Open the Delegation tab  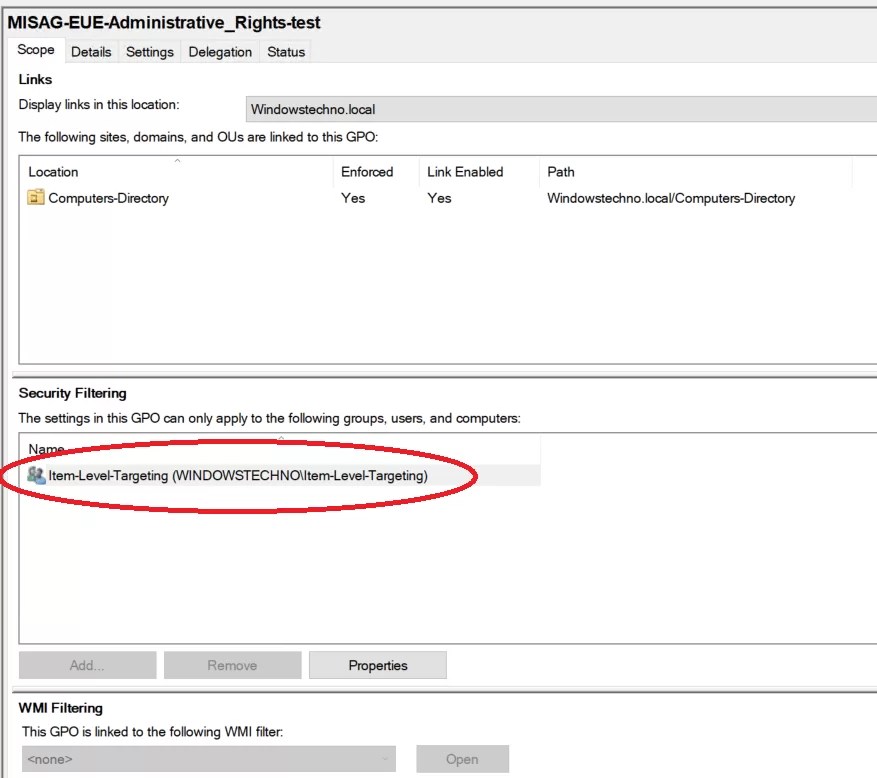coord(219,52)
